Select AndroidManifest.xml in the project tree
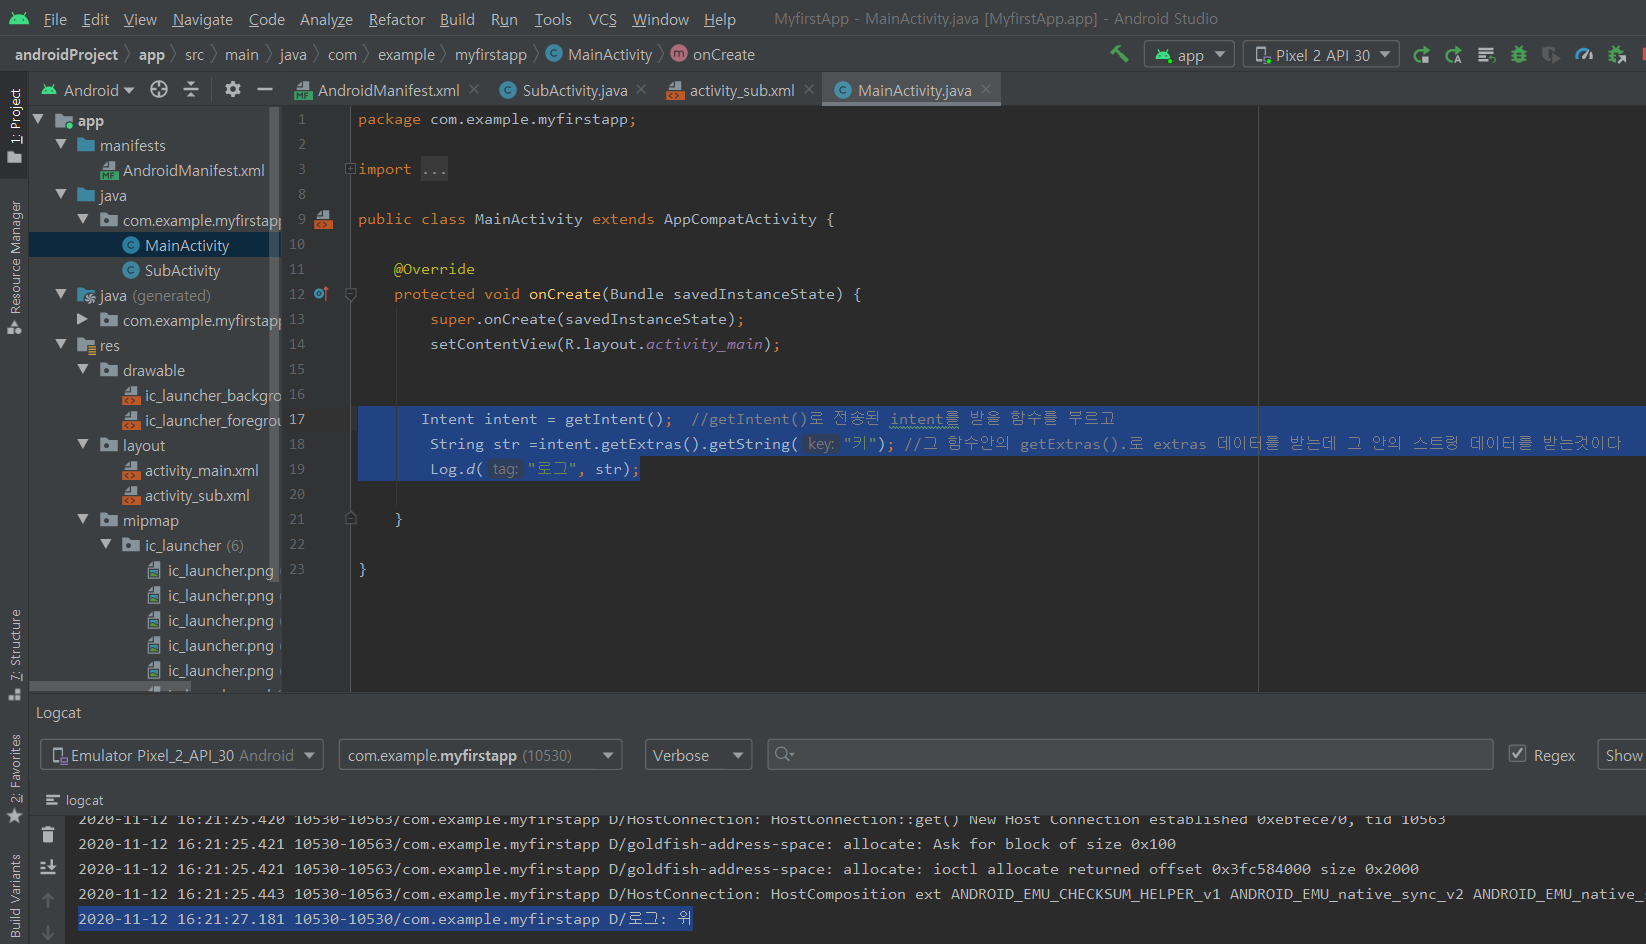The height and width of the screenshot is (944, 1646). 193,170
